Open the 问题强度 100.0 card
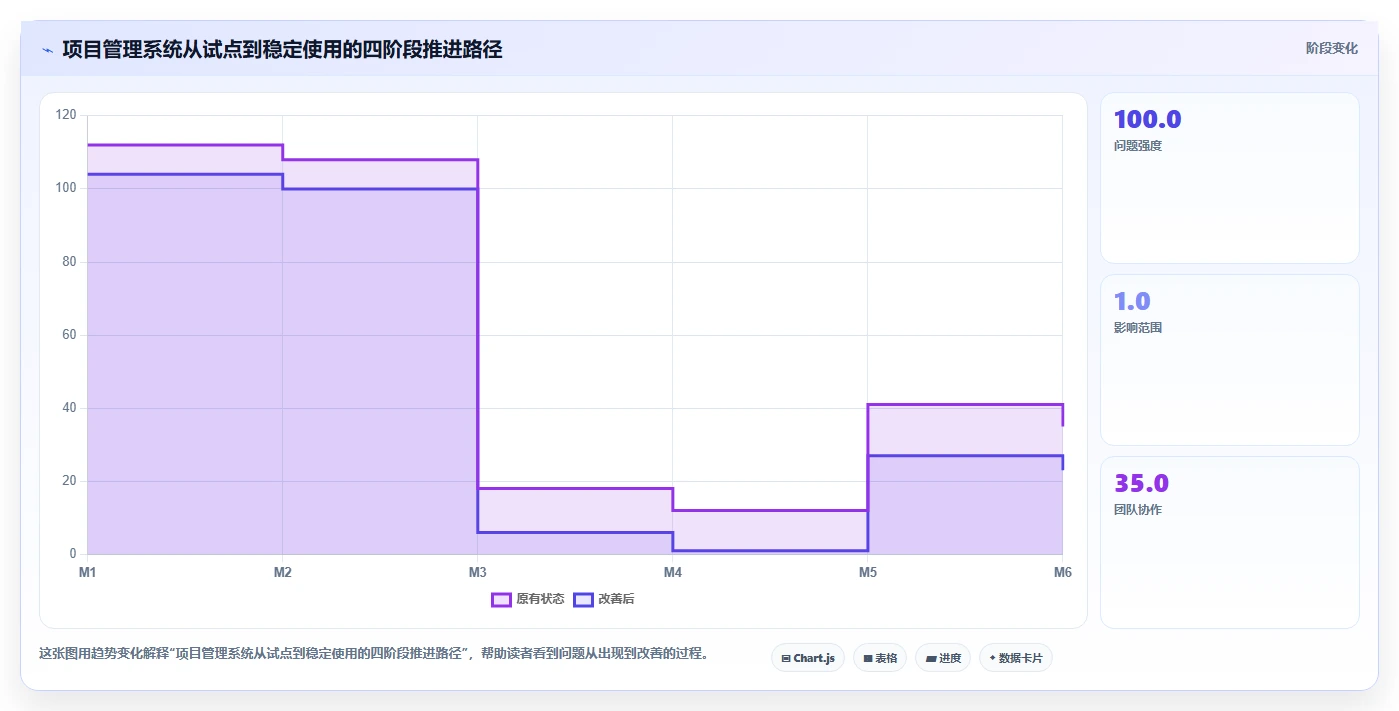The width and height of the screenshot is (1399, 711). point(1229,178)
